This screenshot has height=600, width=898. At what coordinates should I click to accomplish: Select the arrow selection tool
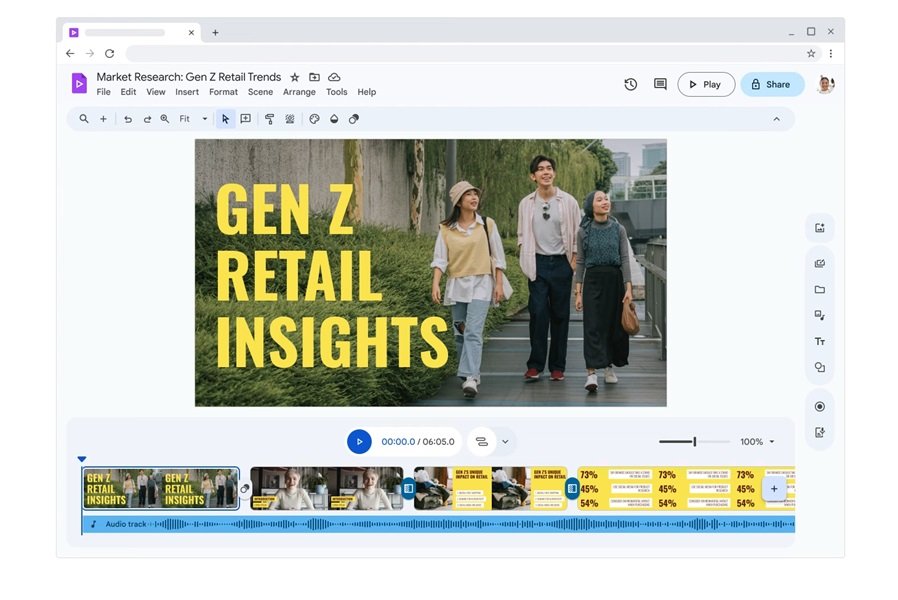pos(225,118)
